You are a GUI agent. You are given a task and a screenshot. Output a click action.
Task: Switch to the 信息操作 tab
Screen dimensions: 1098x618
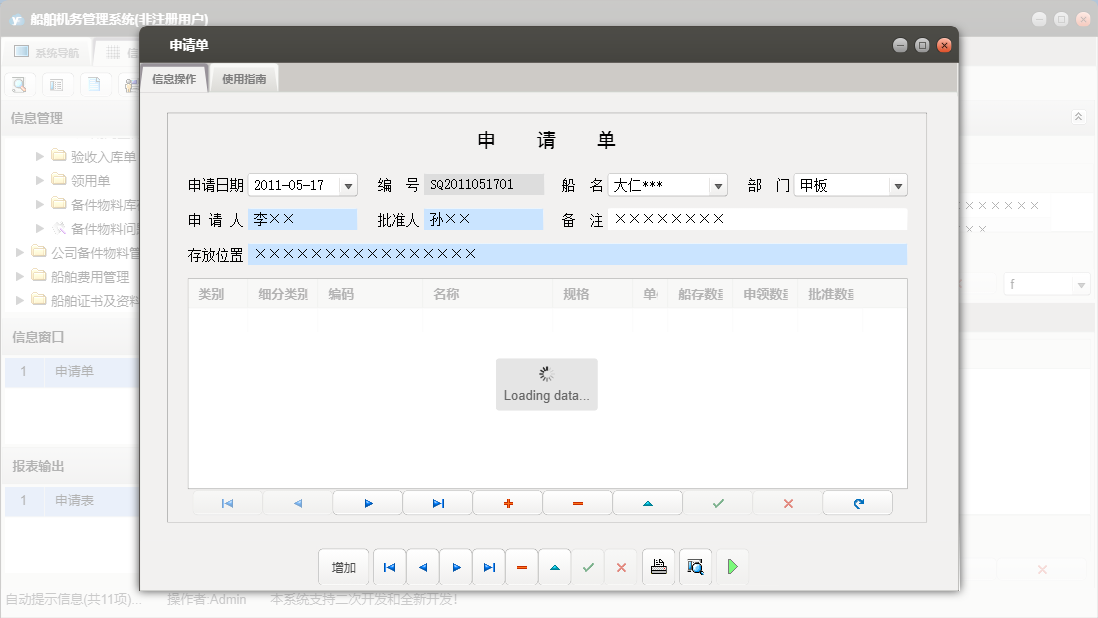pos(173,77)
